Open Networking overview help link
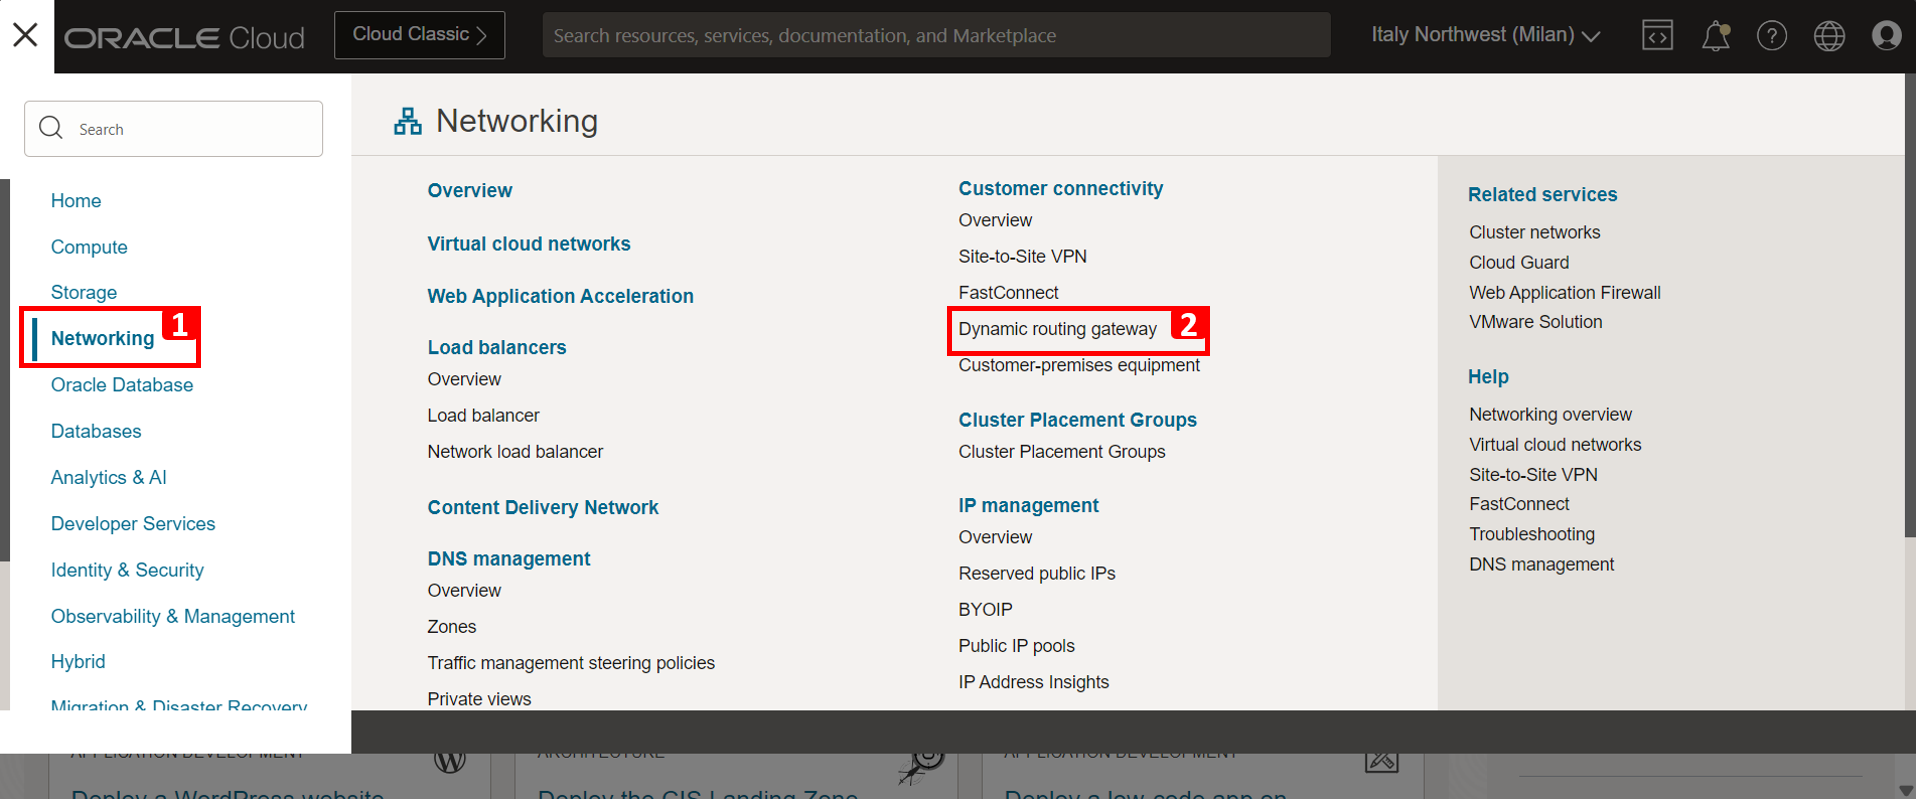The height and width of the screenshot is (799, 1916). (1550, 414)
